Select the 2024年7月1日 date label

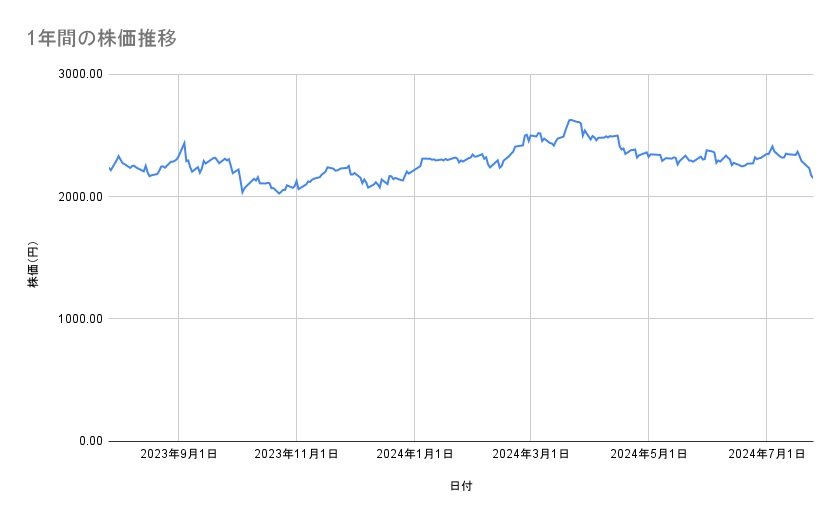point(767,455)
